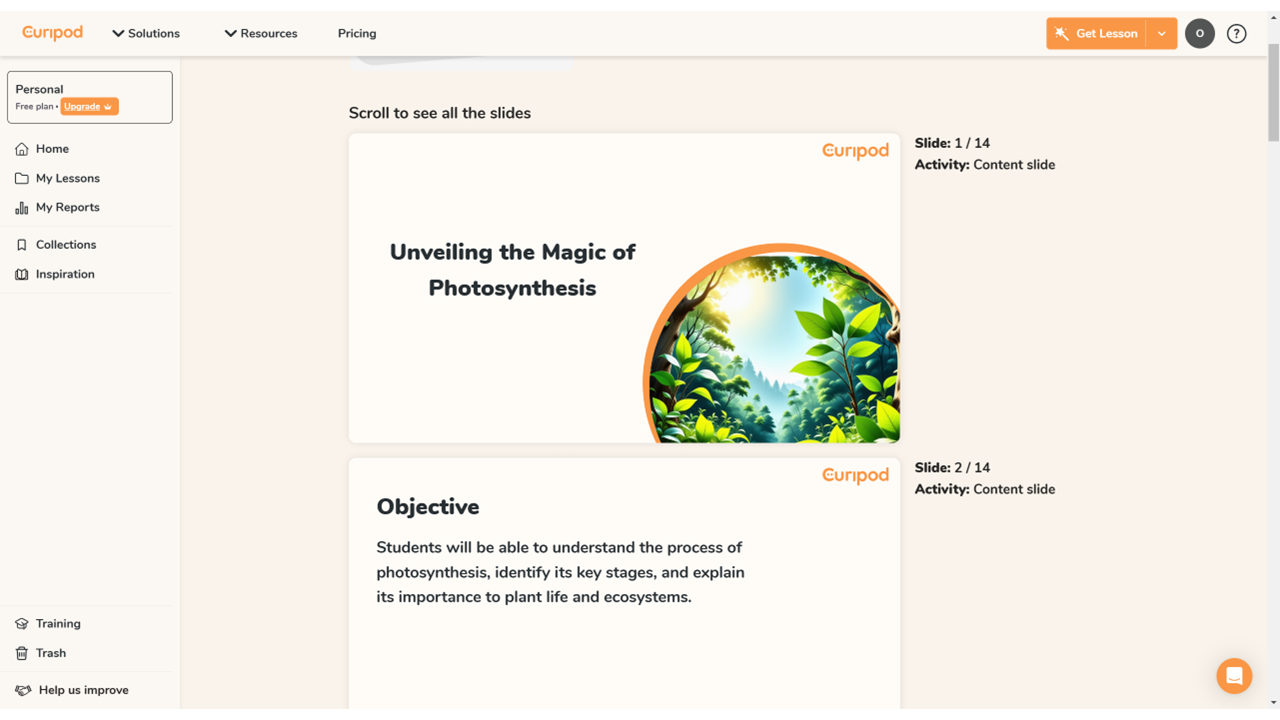Click the Training graduation cap icon

click(22, 624)
